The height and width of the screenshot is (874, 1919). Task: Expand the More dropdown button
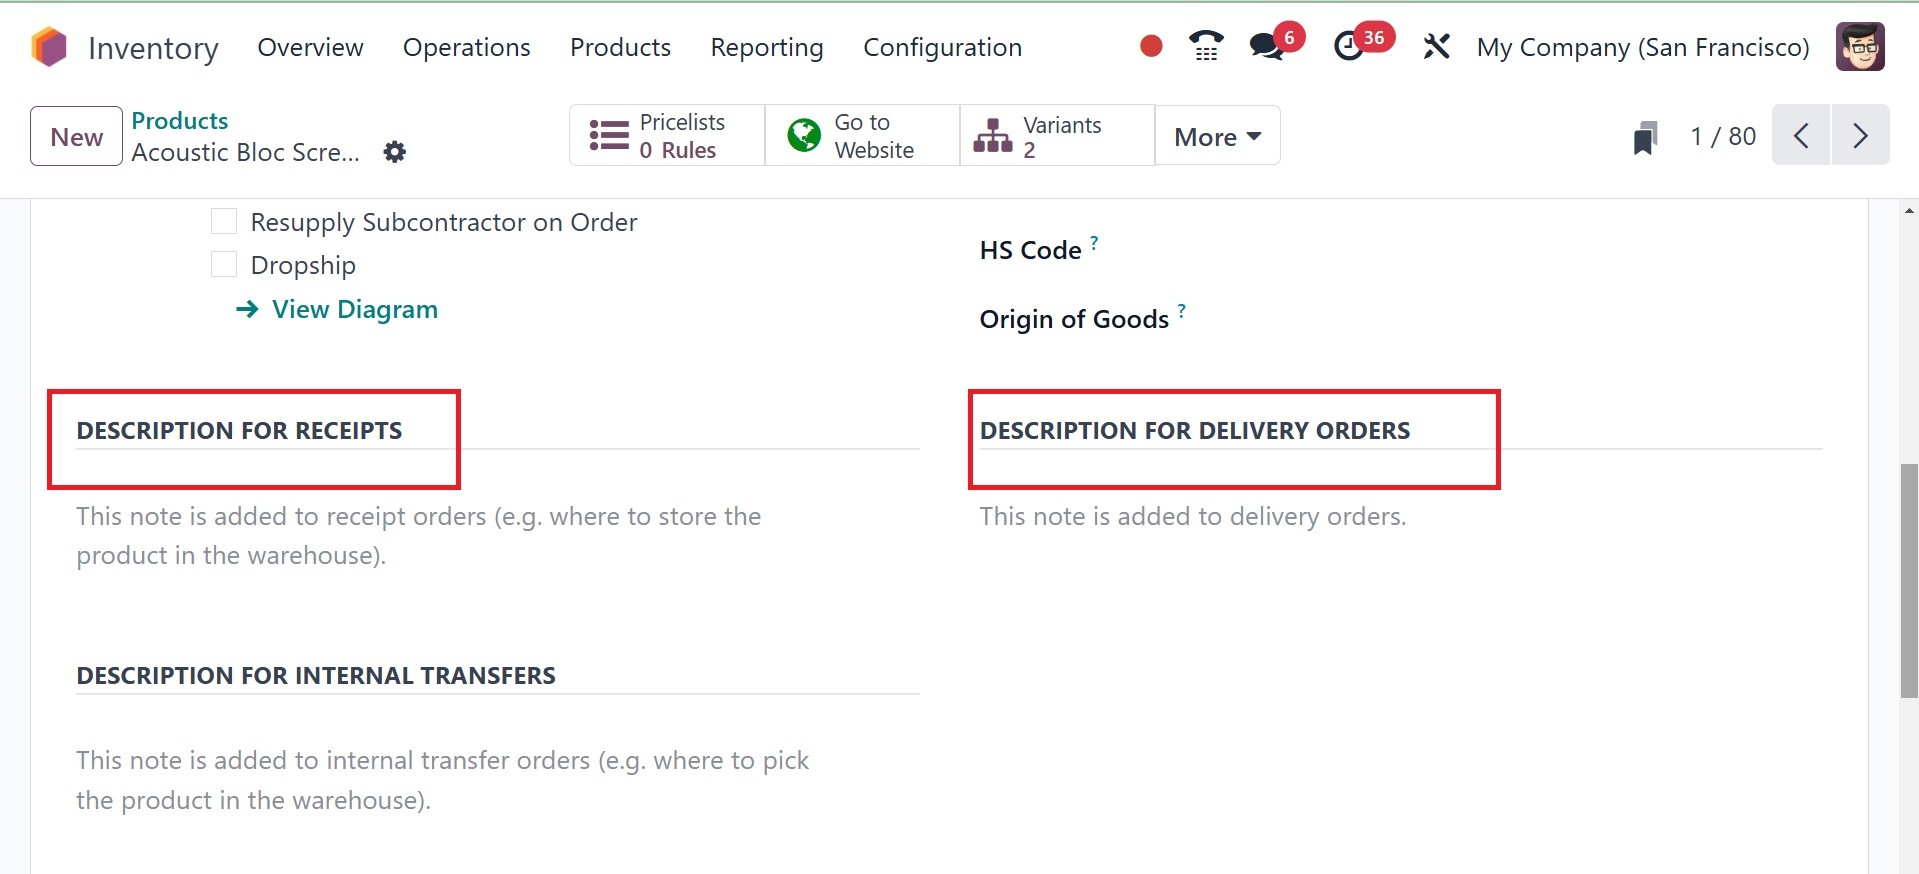1217,136
